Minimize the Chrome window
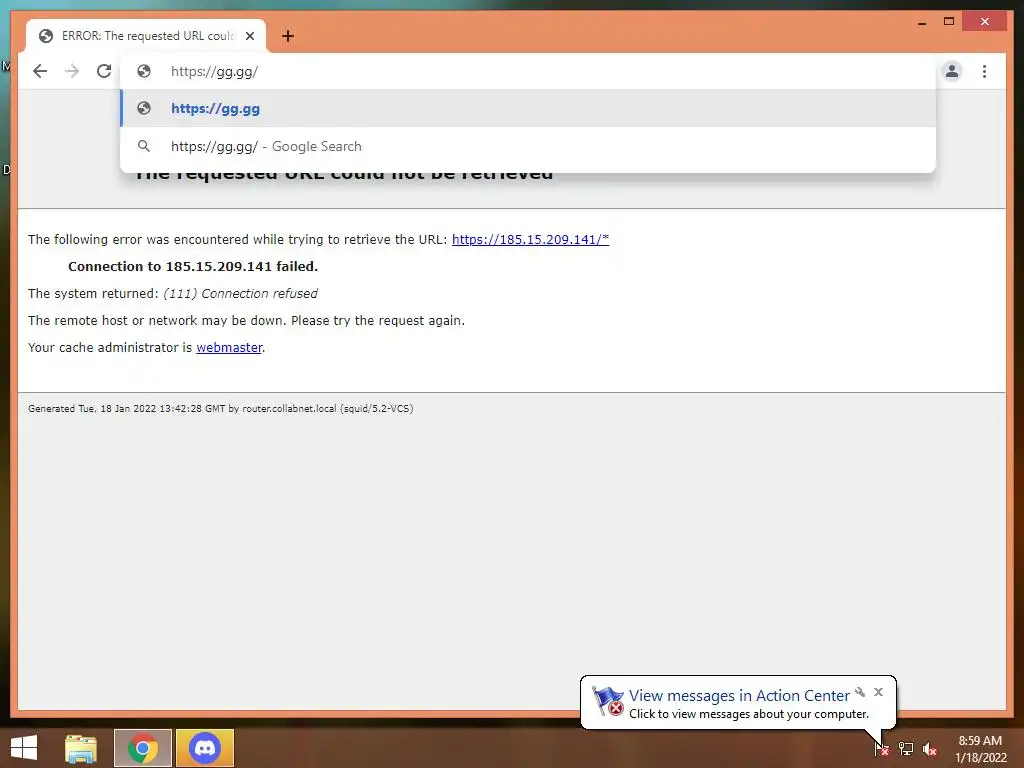Viewport: 1024px width, 768px height. (x=922, y=22)
